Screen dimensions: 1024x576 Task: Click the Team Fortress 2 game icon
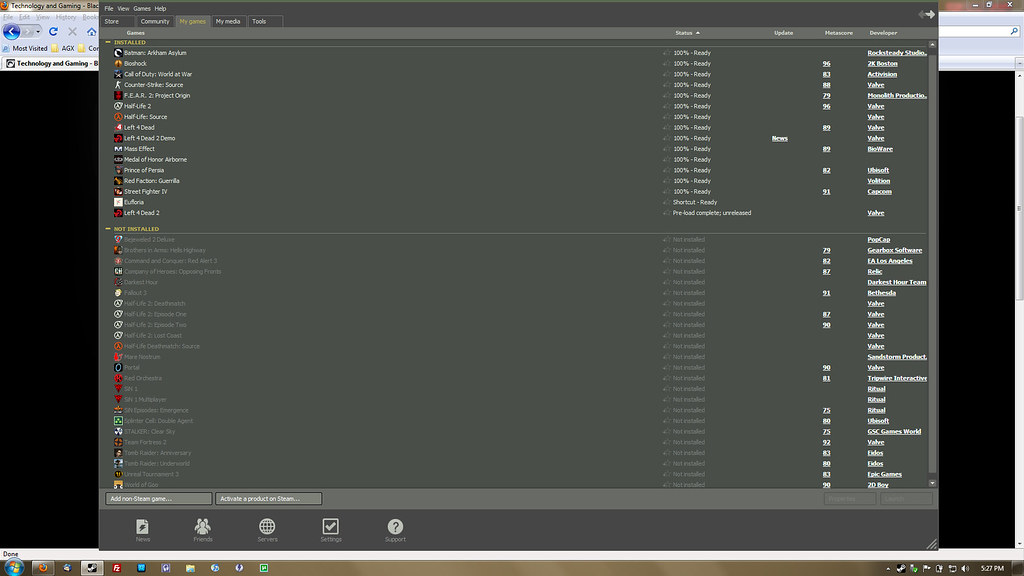pyautogui.click(x=118, y=442)
